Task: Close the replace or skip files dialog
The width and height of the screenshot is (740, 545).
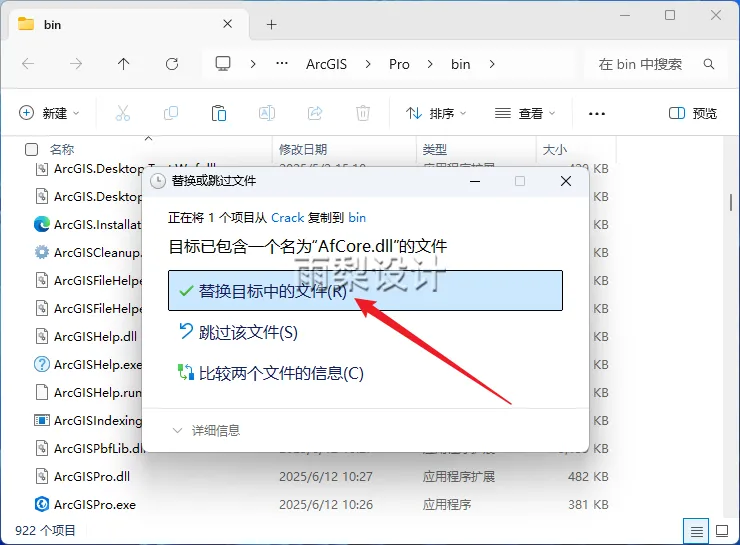Action: coord(566,181)
